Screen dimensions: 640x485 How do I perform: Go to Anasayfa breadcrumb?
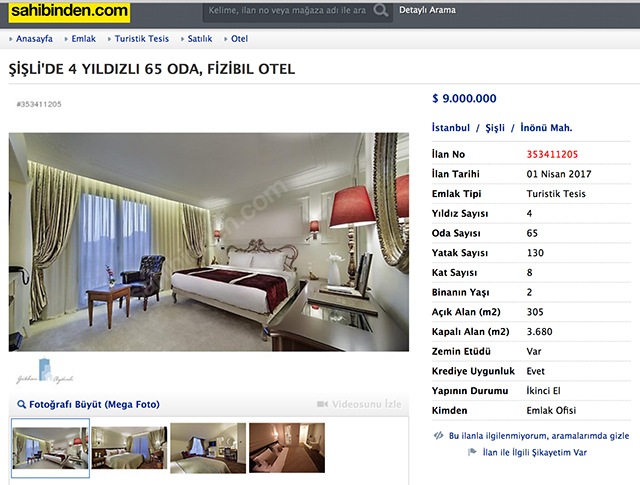click(x=34, y=39)
